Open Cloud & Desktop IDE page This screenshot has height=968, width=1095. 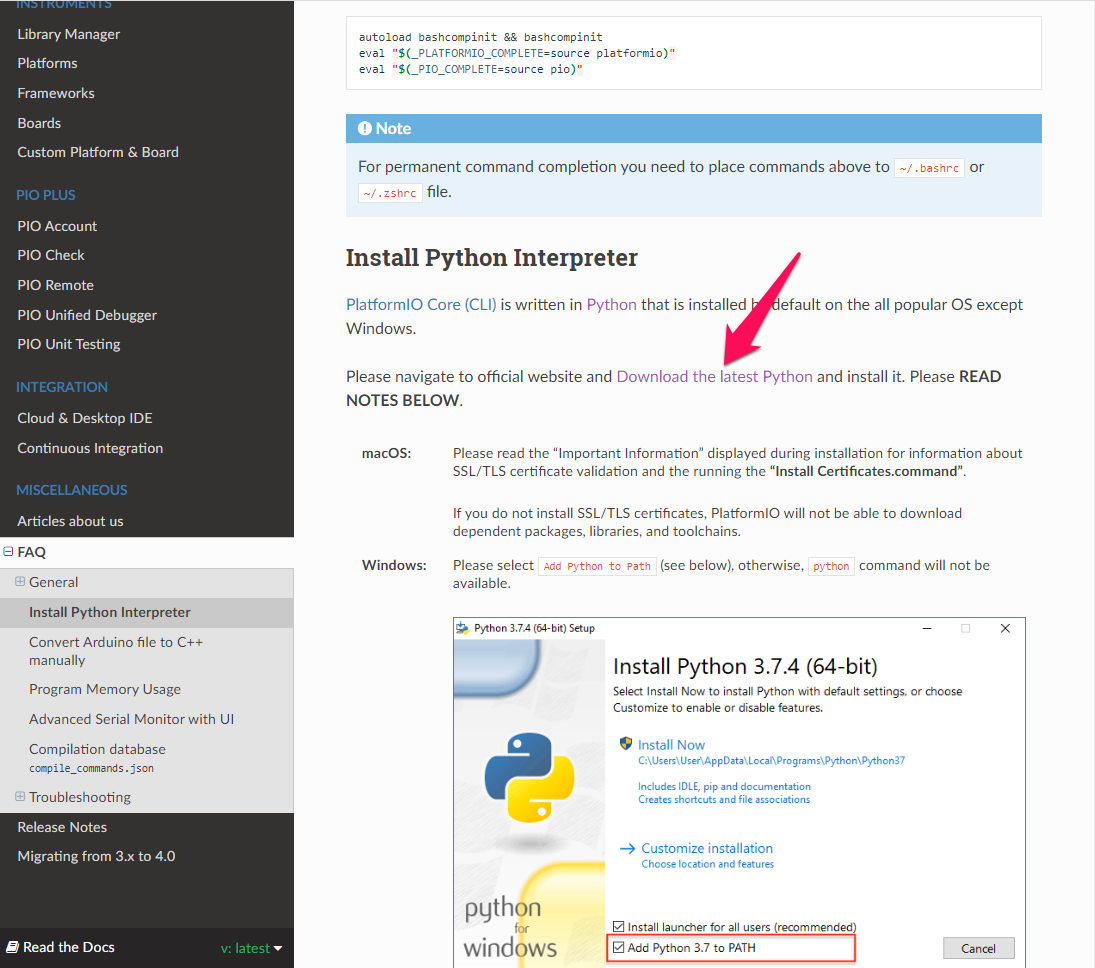pyautogui.click(x=84, y=418)
